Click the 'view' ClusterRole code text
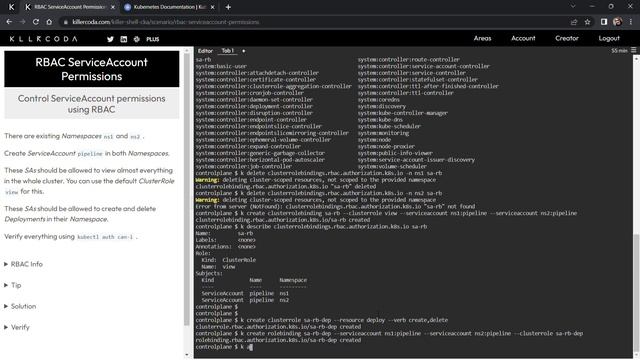Screen dimensions: 640x360 (x=11, y=192)
